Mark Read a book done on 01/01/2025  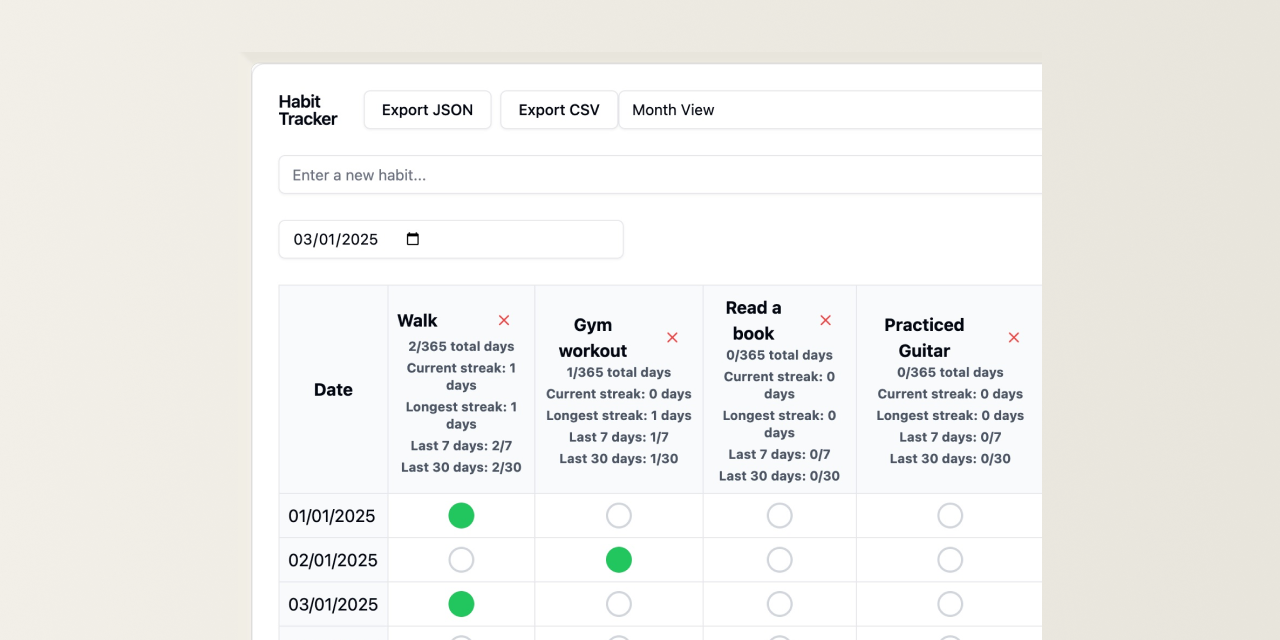(779, 516)
